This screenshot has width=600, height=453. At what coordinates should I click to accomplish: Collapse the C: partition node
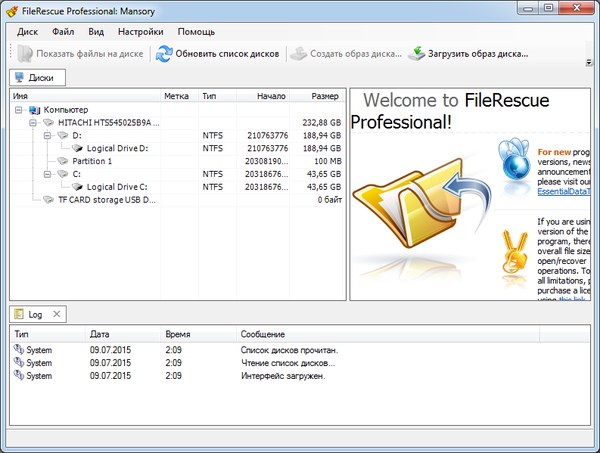coord(47,174)
